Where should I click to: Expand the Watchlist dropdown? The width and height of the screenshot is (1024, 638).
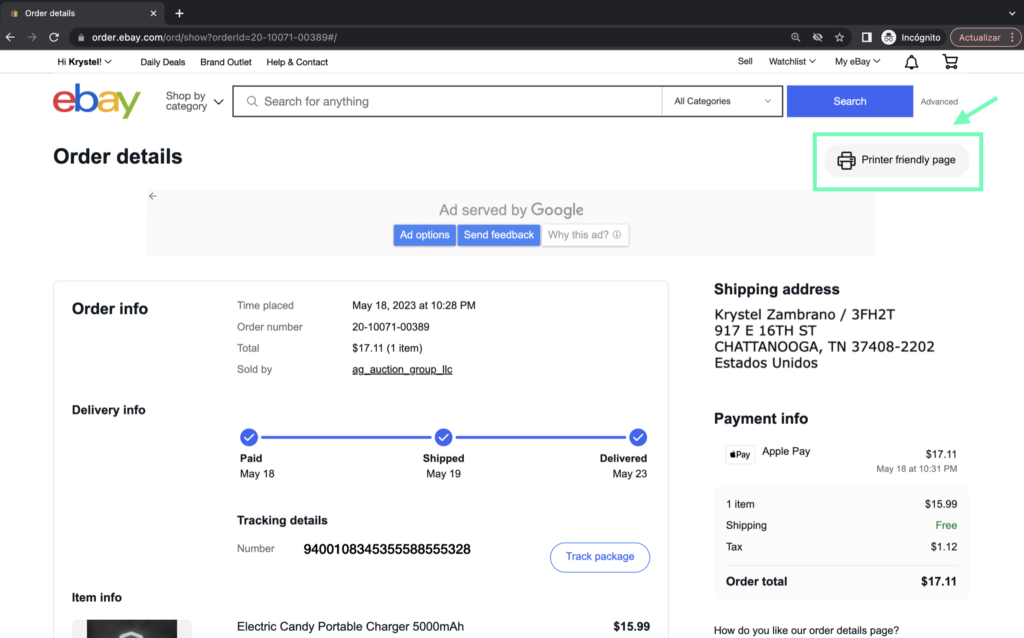point(792,62)
